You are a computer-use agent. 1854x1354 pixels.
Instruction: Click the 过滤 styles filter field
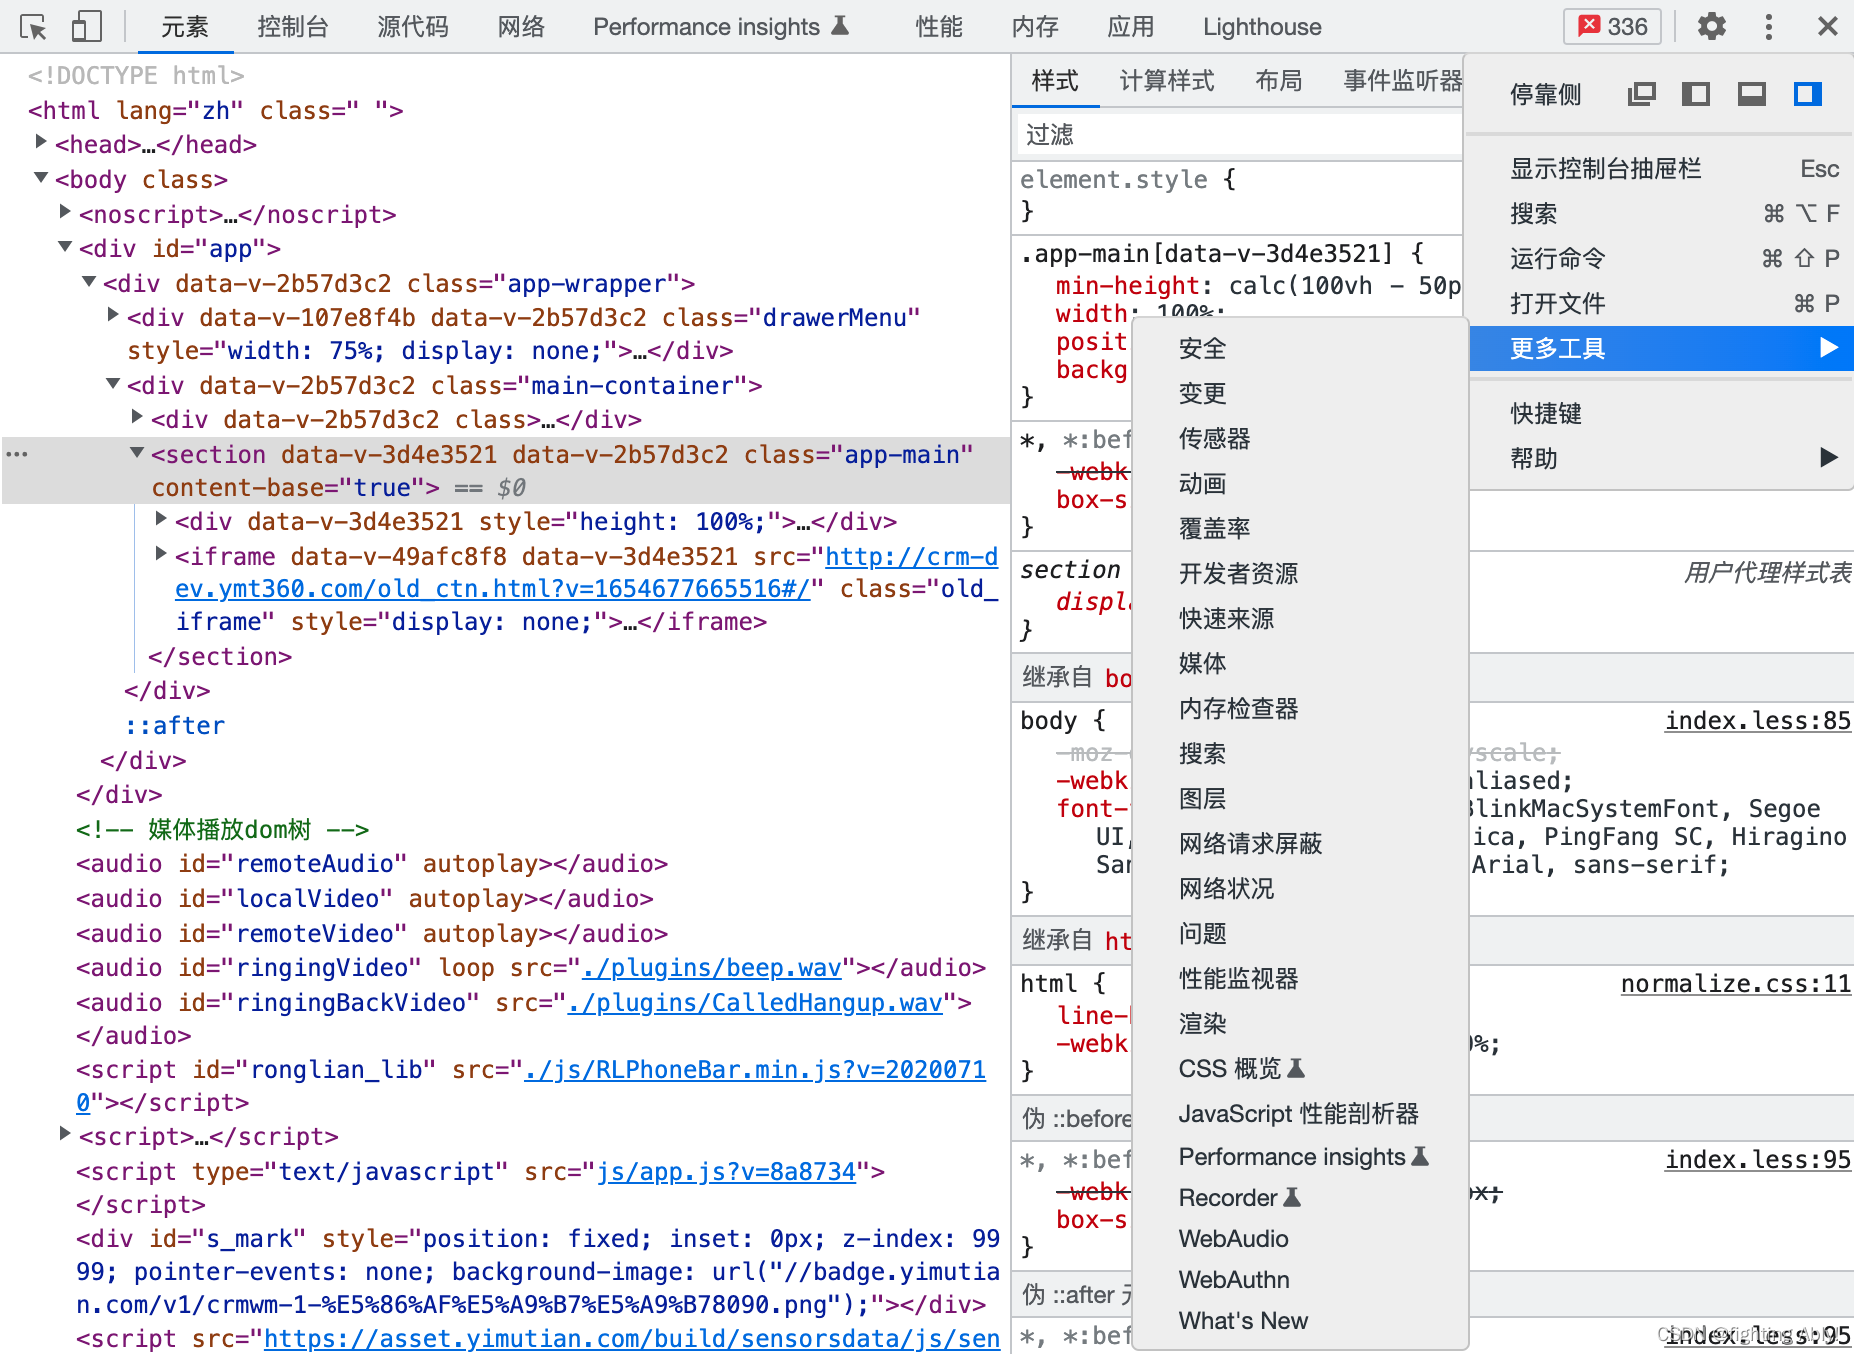[x=1239, y=135]
